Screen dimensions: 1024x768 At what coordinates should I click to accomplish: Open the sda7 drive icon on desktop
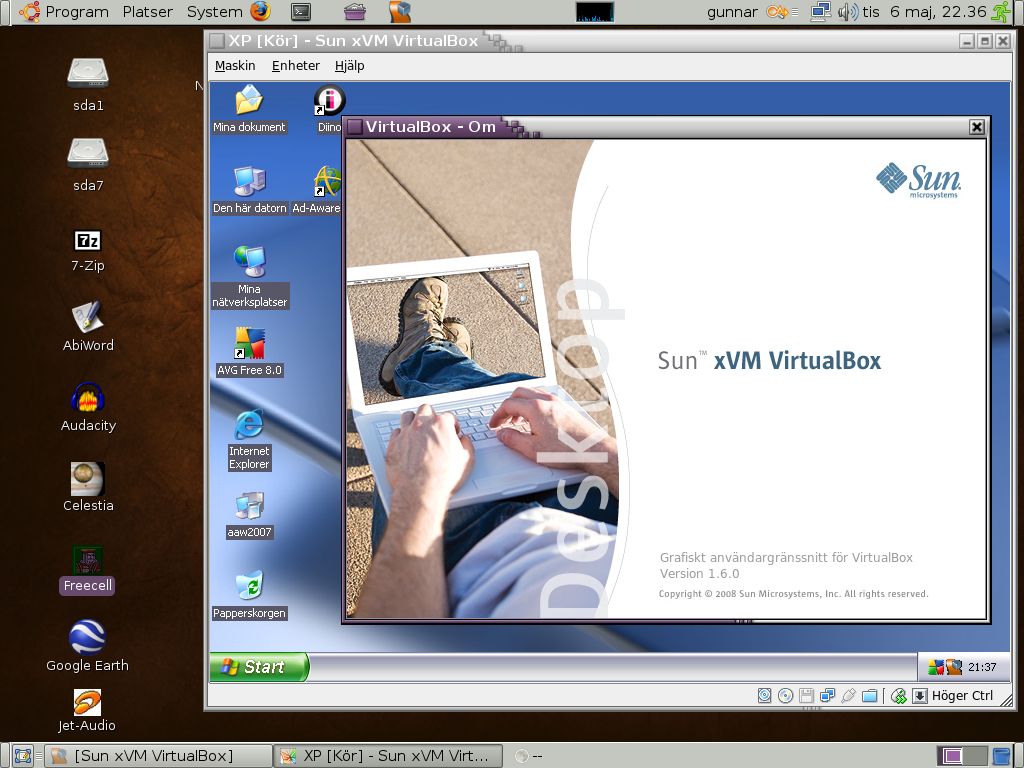(88, 153)
